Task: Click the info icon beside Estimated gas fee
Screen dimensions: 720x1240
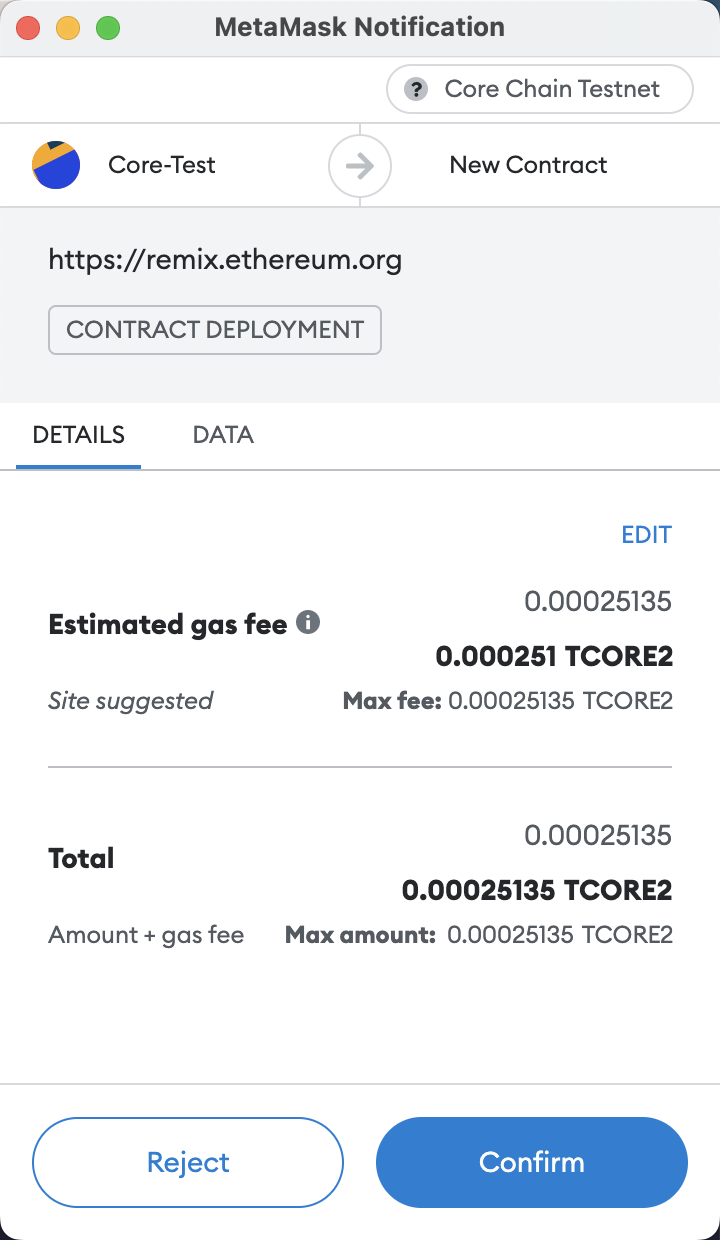Action: pos(309,624)
